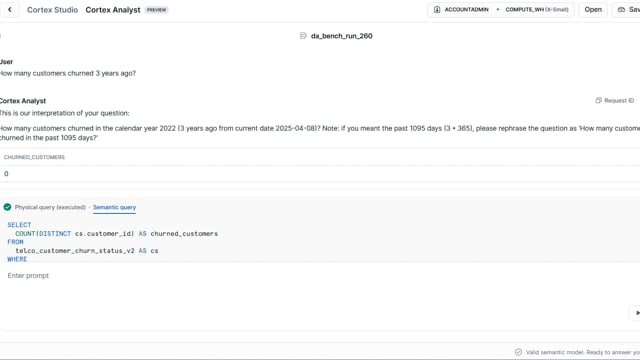Go back using the left chevron icon

click(10, 10)
